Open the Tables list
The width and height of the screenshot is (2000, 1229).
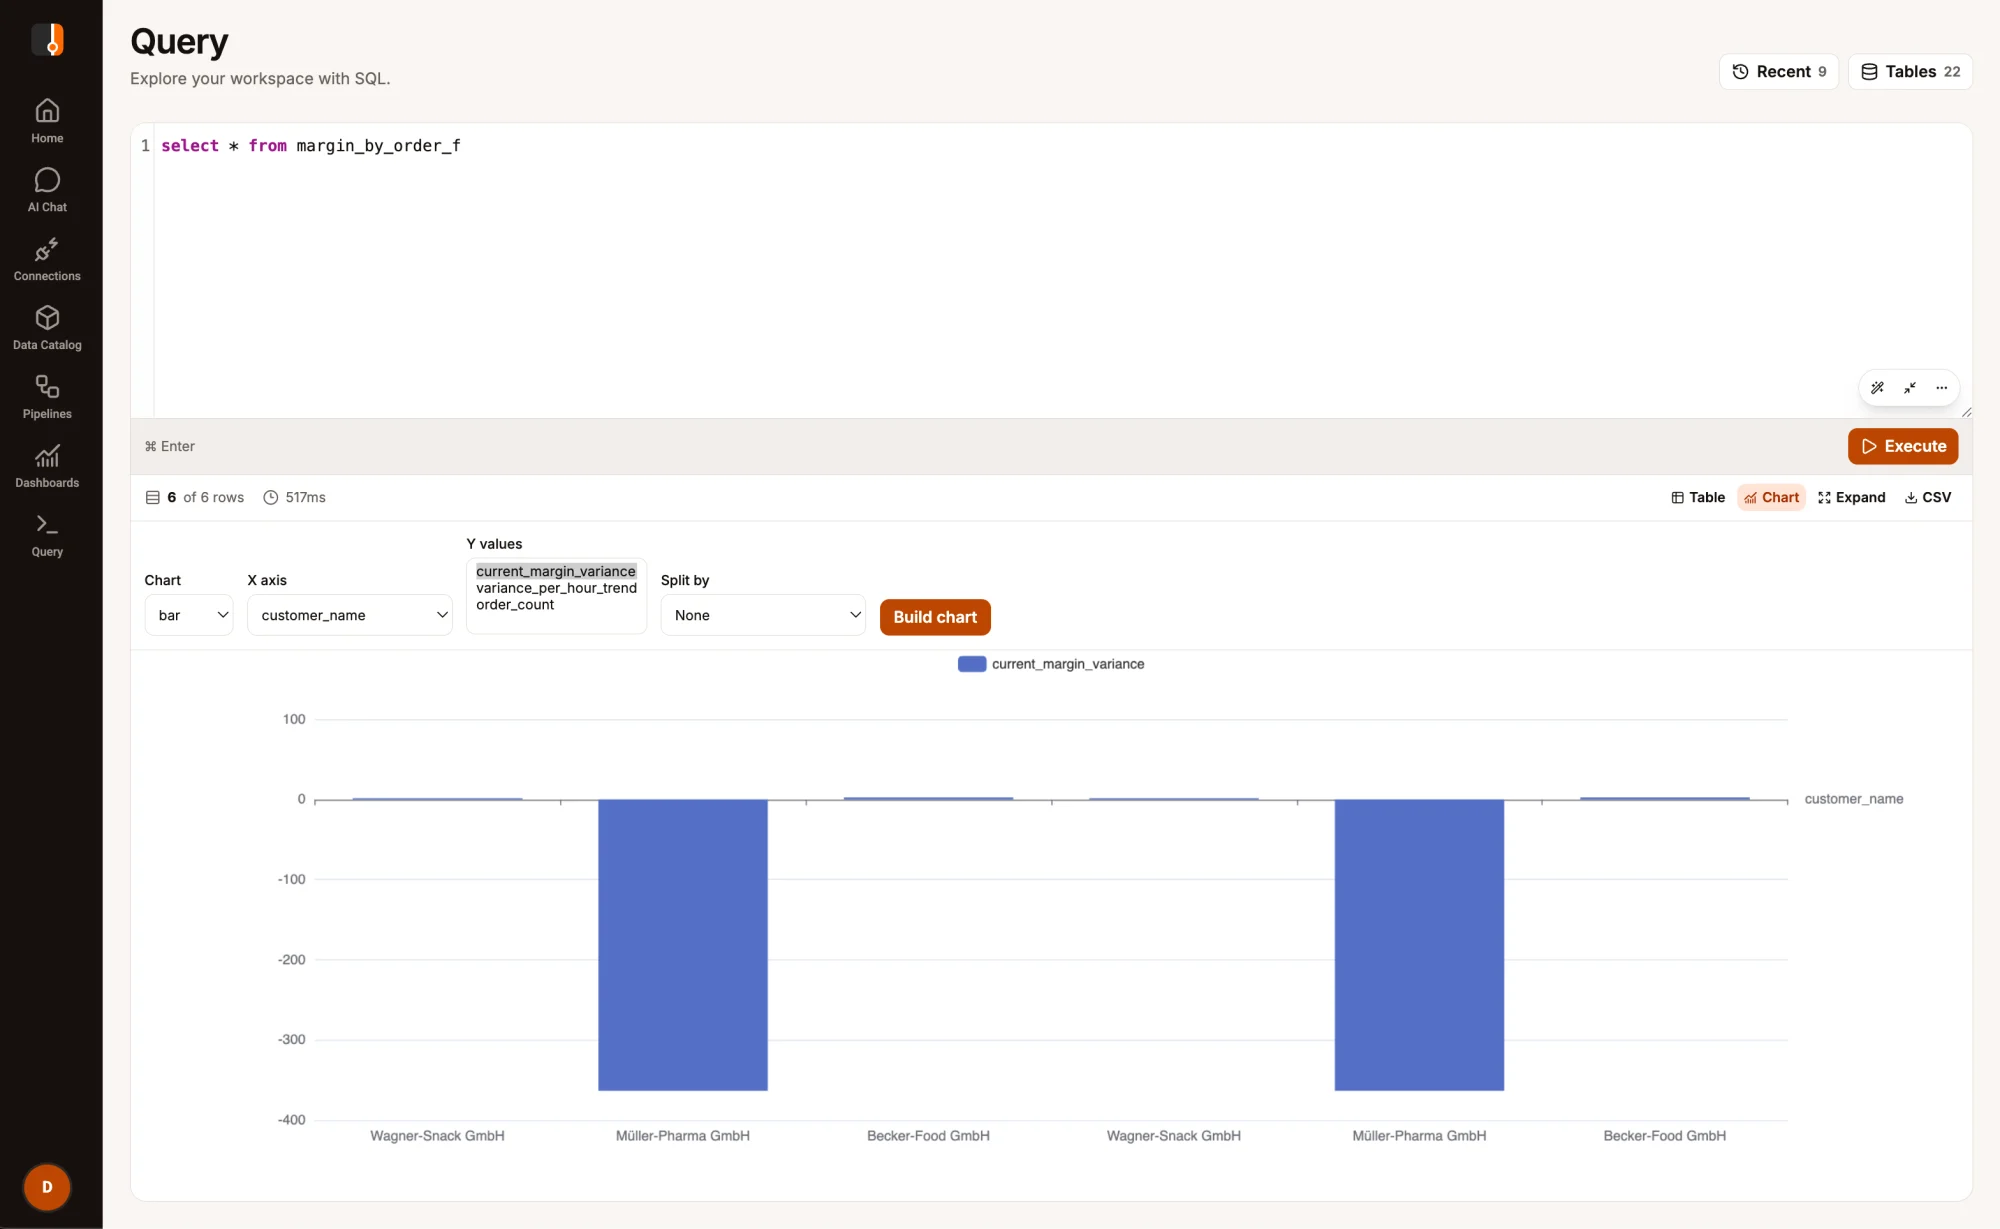(1910, 72)
